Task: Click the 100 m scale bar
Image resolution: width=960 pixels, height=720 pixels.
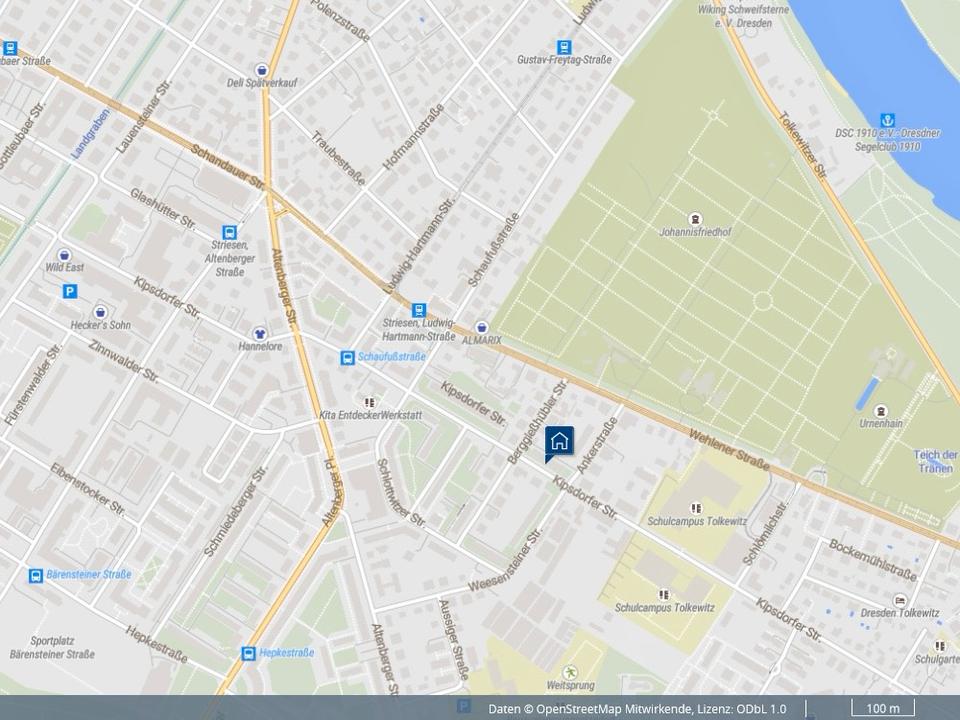Action: pyautogui.click(x=882, y=708)
